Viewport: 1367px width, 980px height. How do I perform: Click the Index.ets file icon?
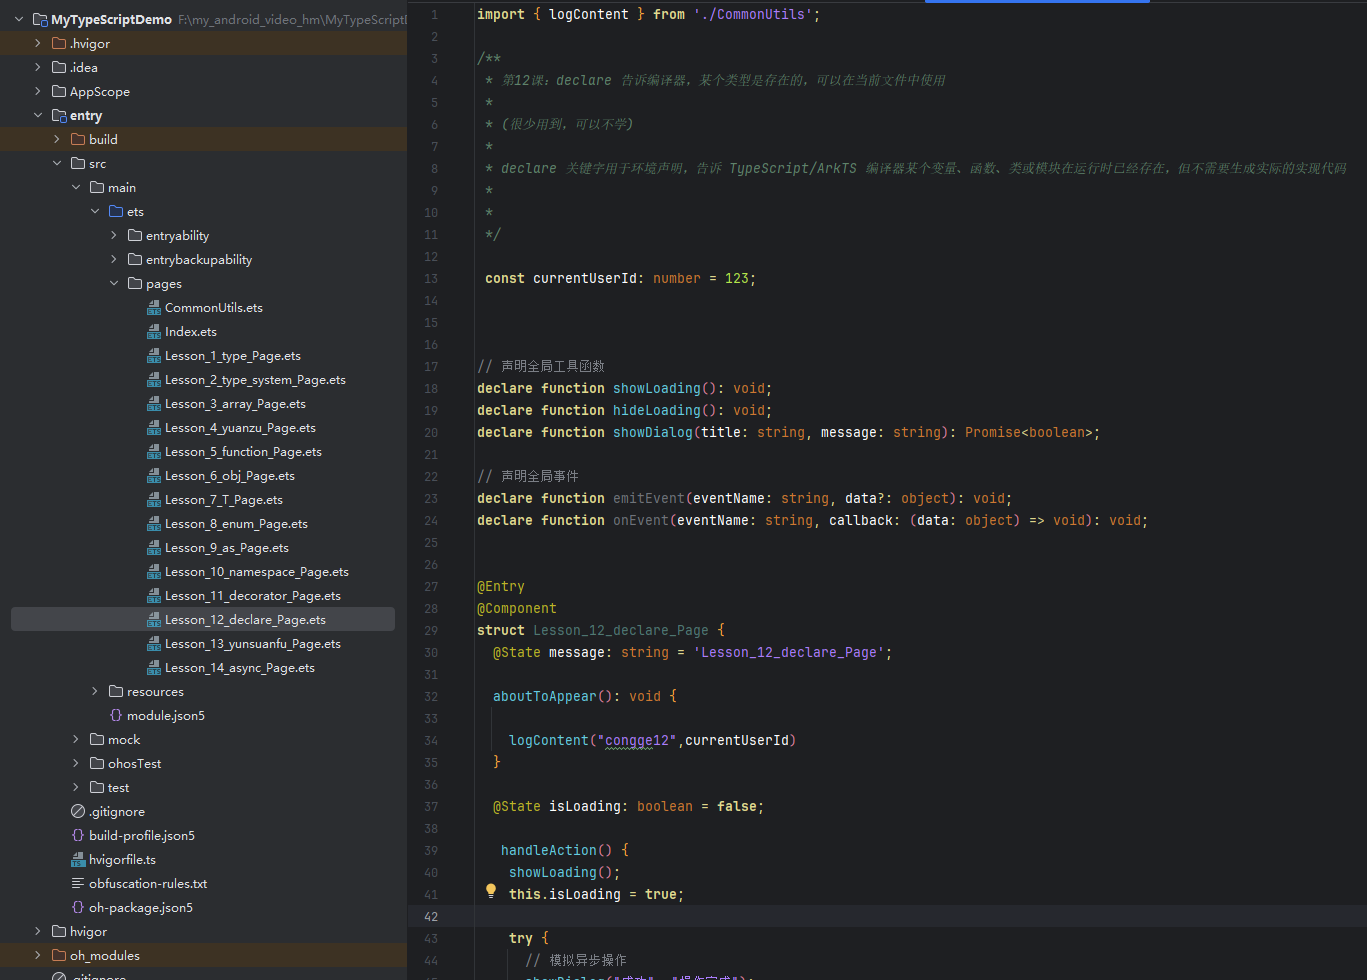tap(154, 332)
